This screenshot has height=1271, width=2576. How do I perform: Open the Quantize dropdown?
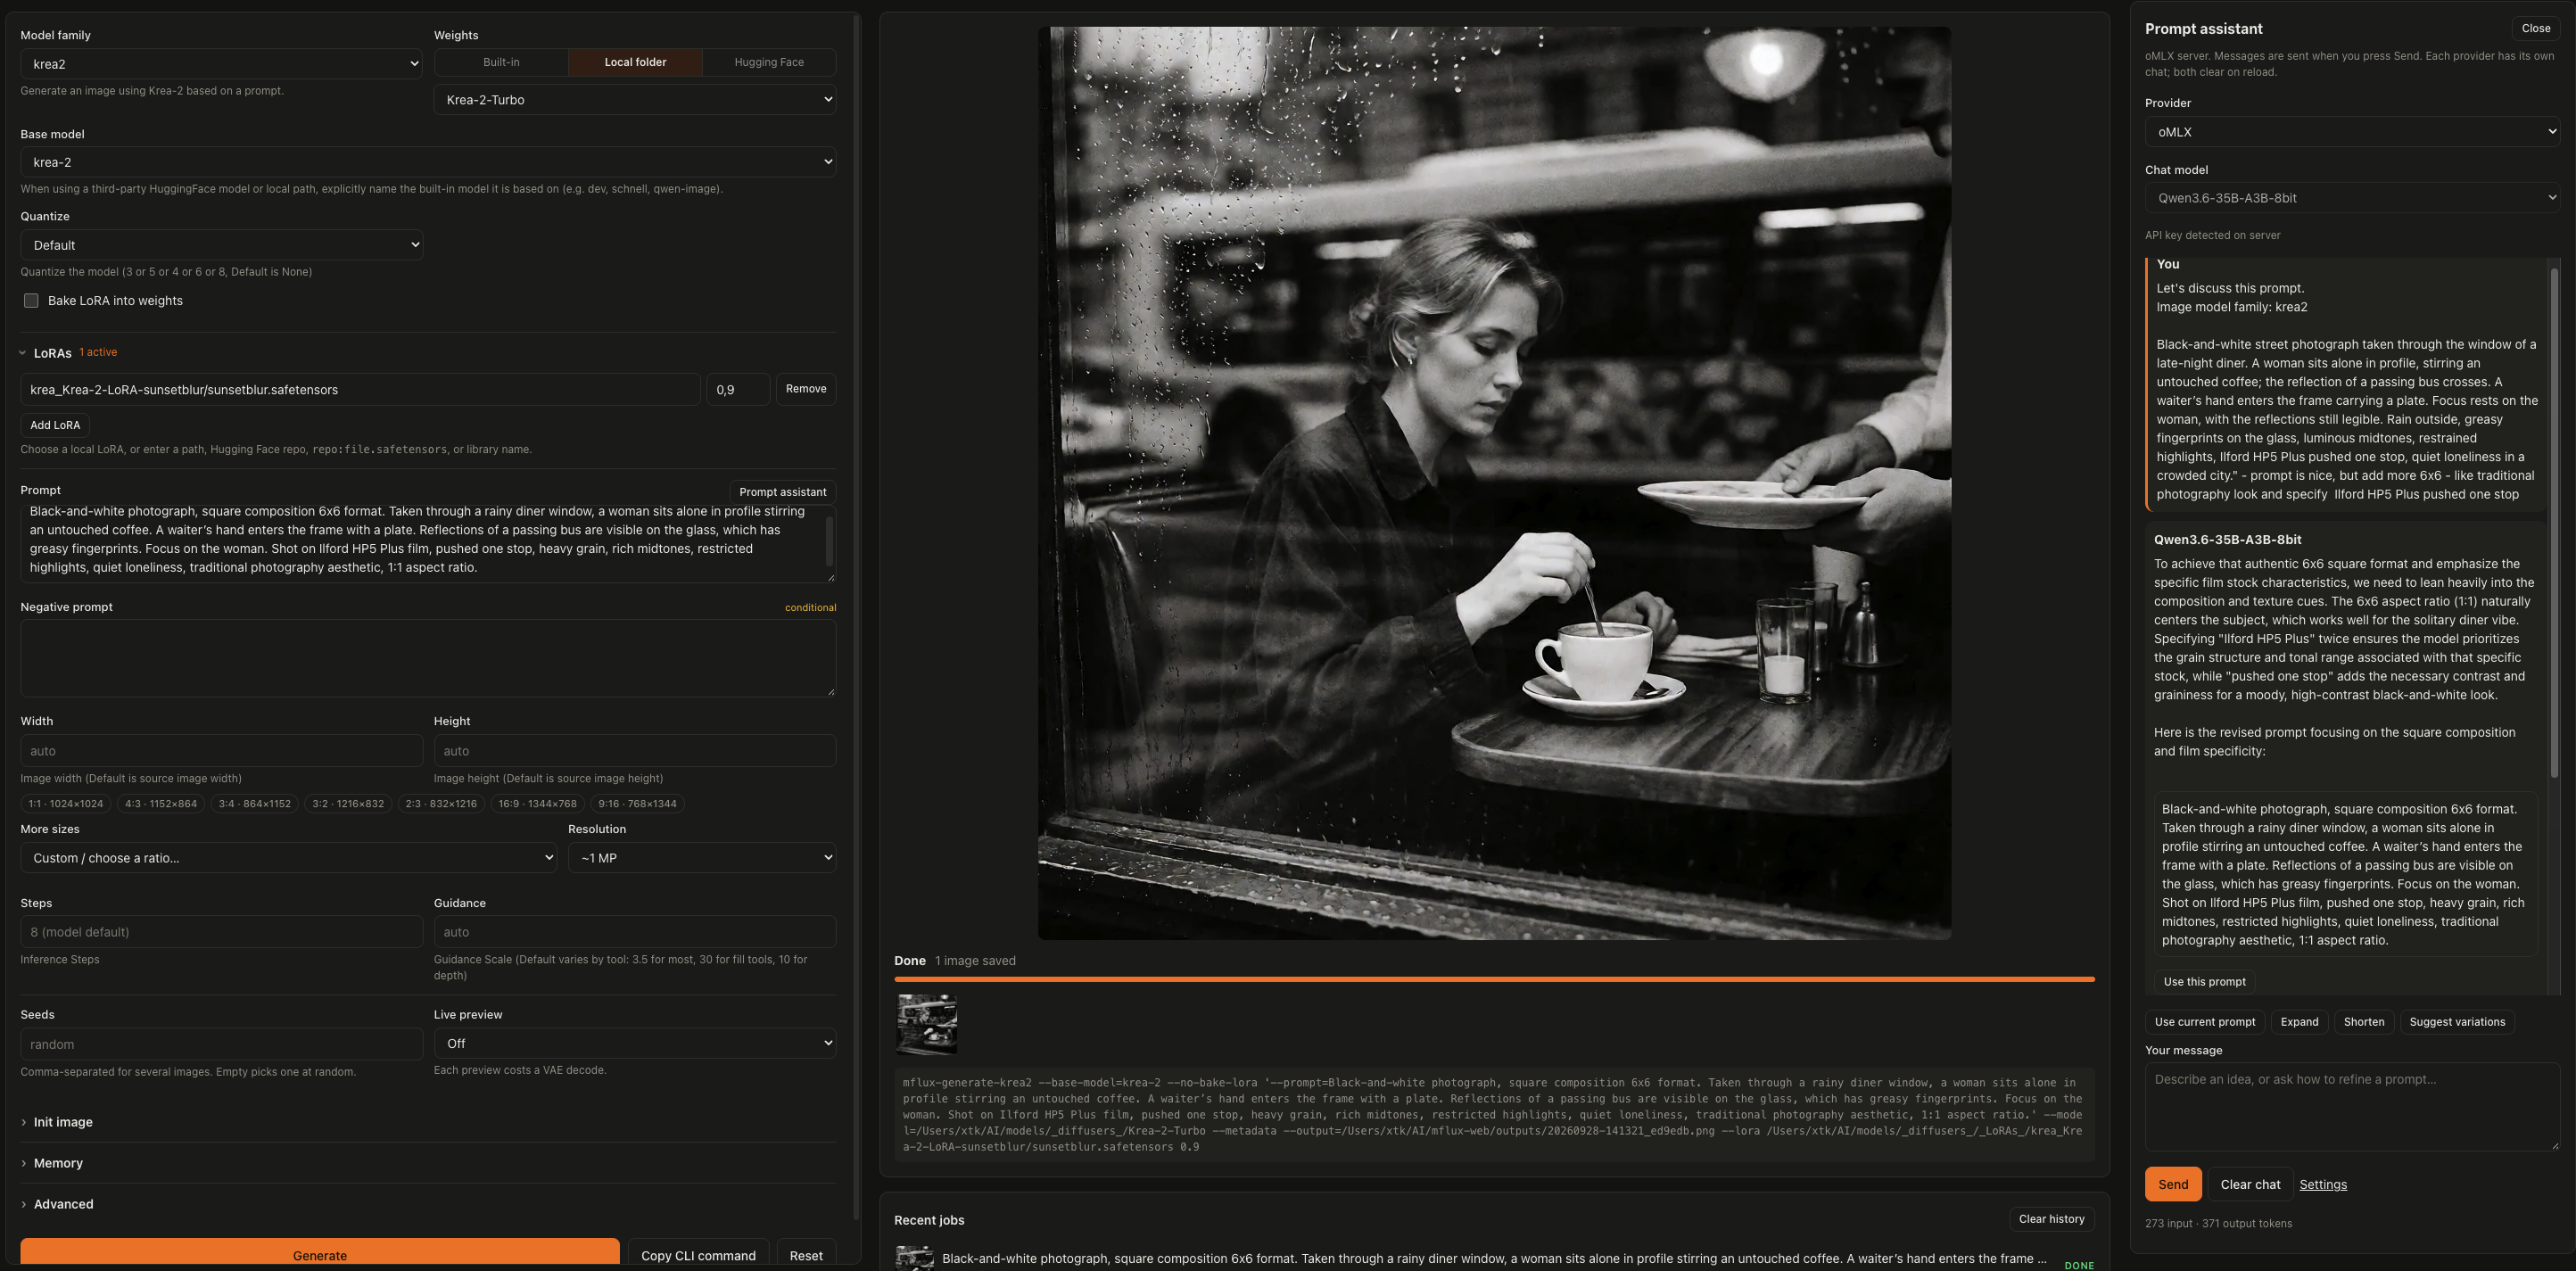(x=221, y=245)
